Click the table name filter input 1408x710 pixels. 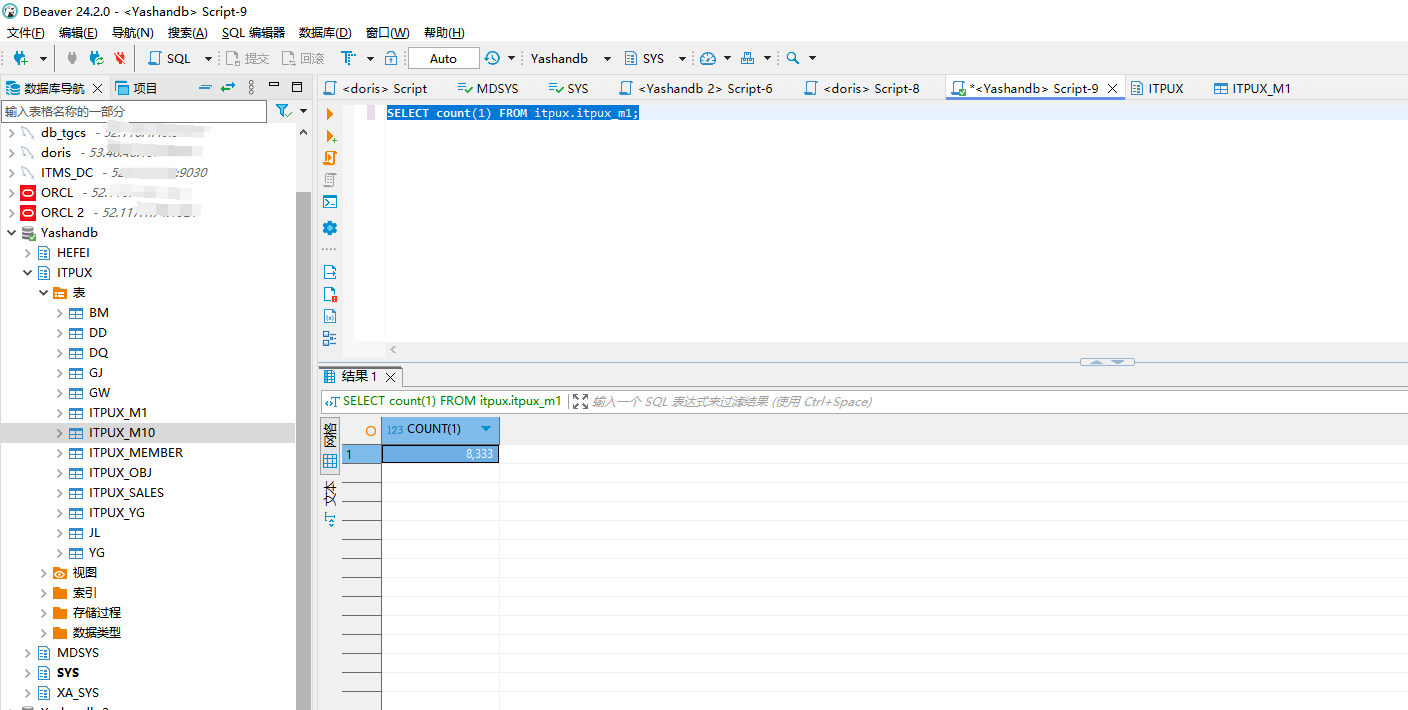134,111
